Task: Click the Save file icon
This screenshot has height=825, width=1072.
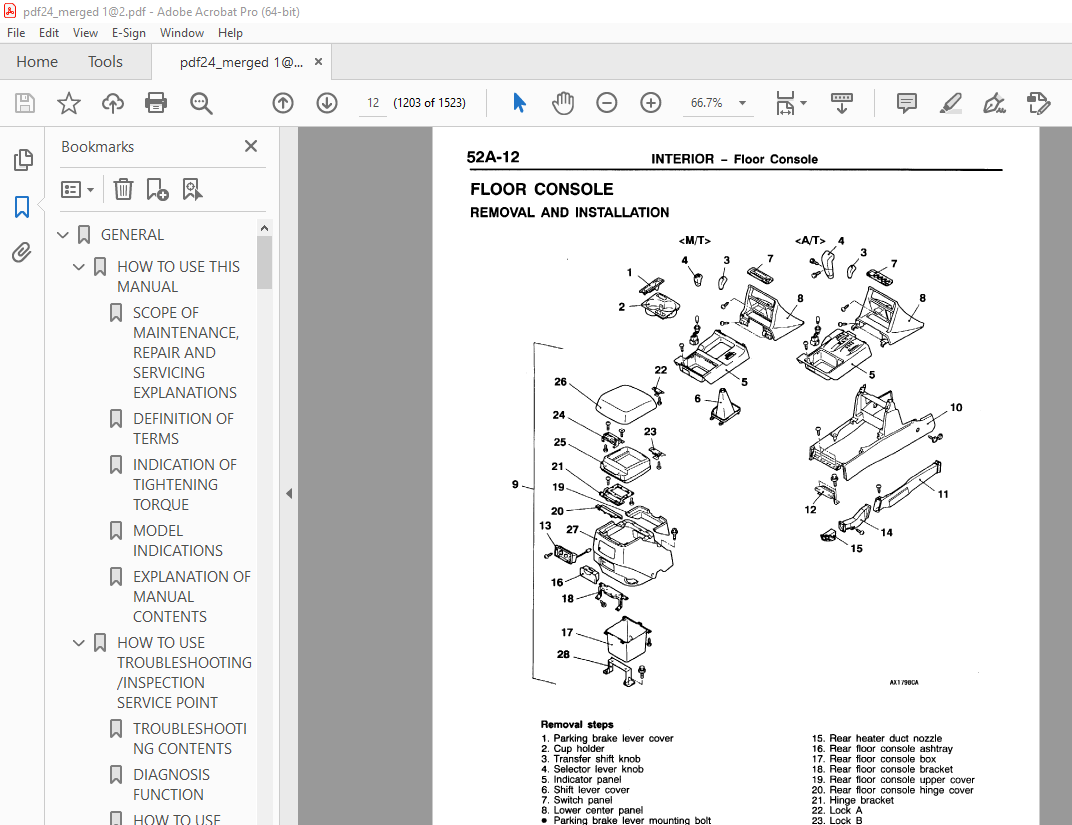Action: (25, 103)
